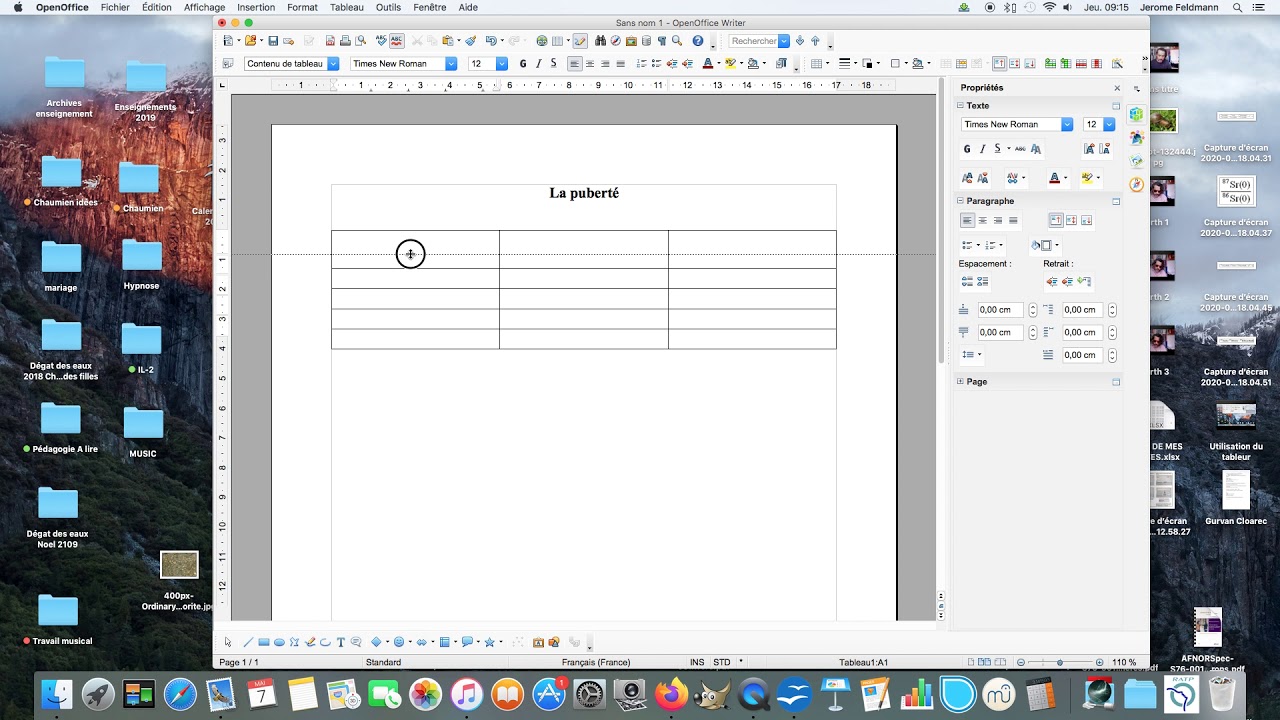Click the toolbar font color A swatch
This screenshot has height=720, width=1280.
(707, 64)
